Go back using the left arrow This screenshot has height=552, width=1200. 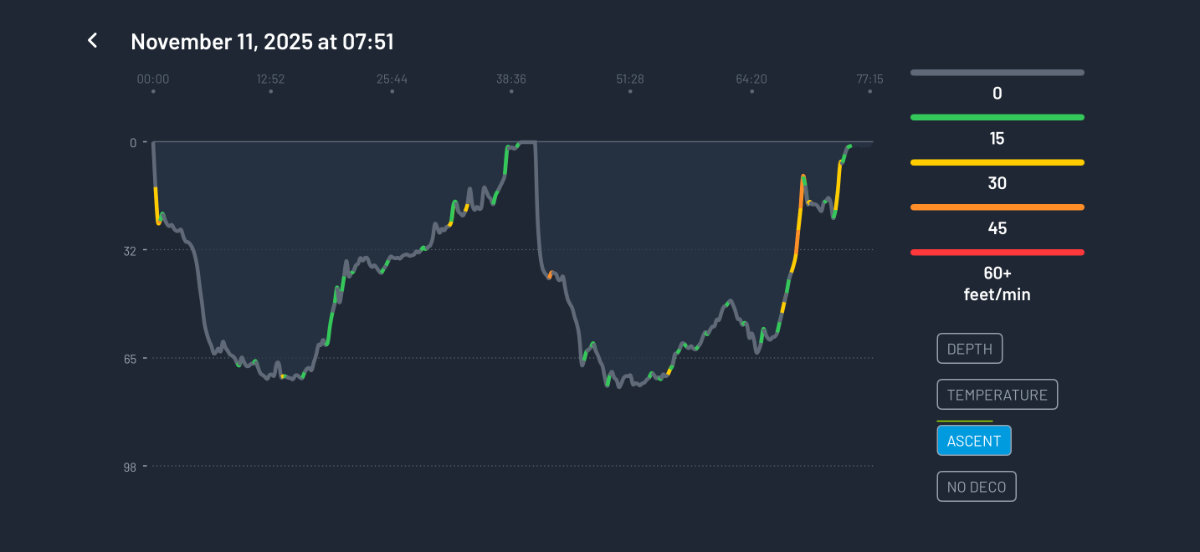click(x=93, y=41)
